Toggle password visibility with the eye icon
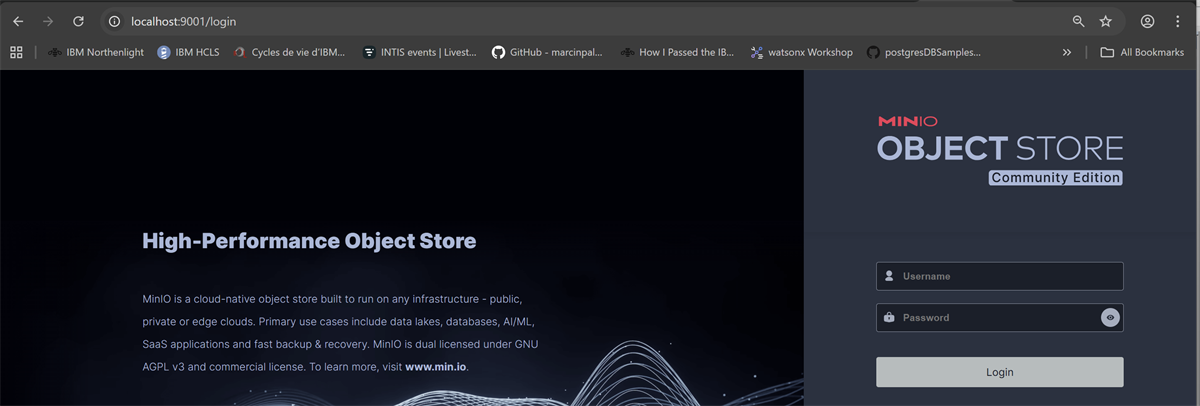Screen dimensions: 1200x406 (1110, 318)
